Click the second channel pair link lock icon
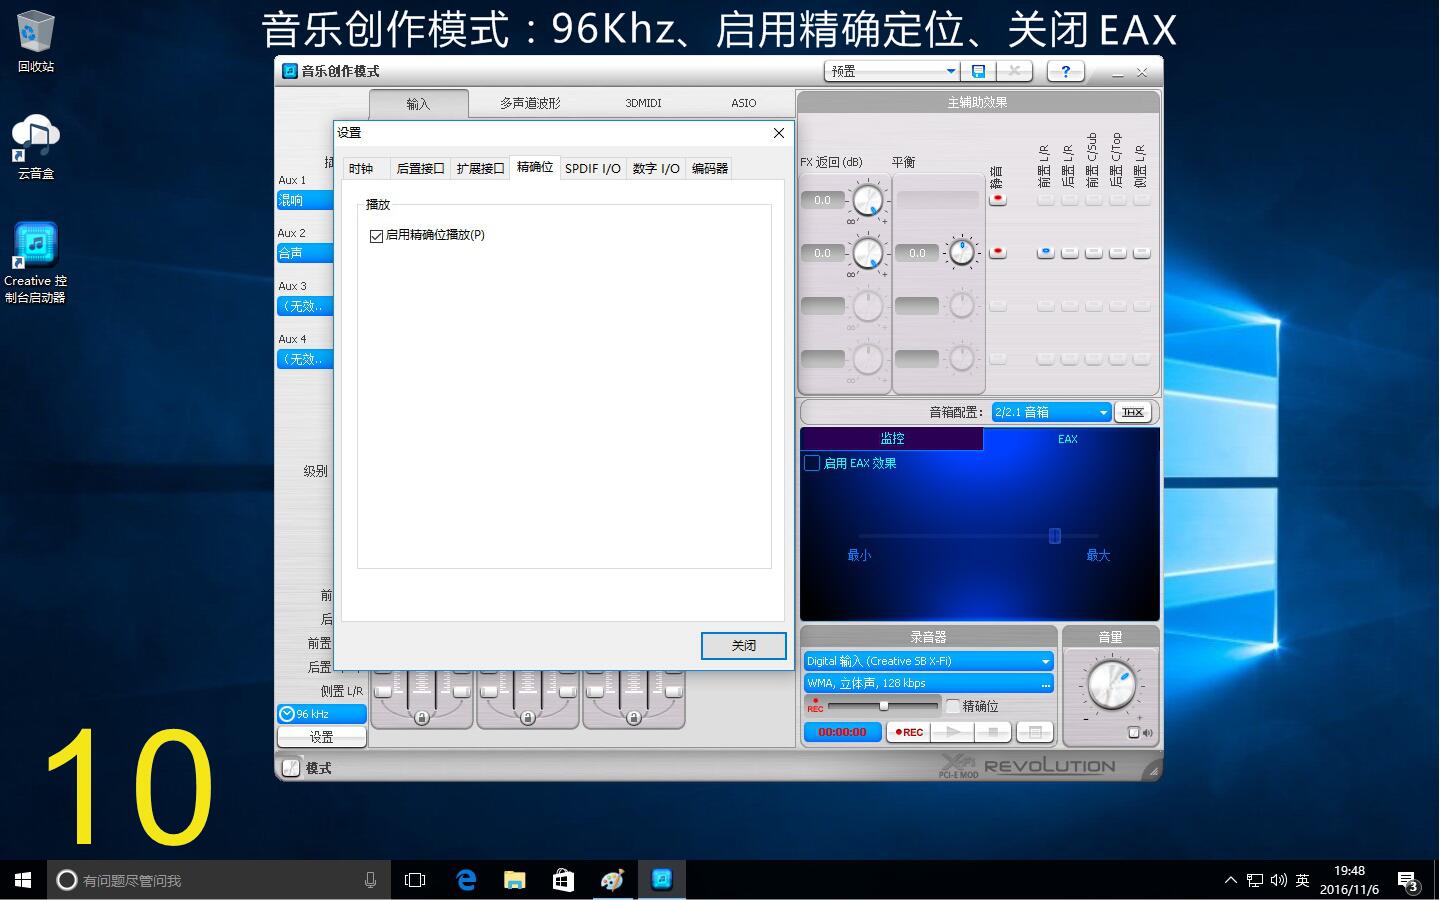Viewport: 1440px width, 900px height. point(527,717)
